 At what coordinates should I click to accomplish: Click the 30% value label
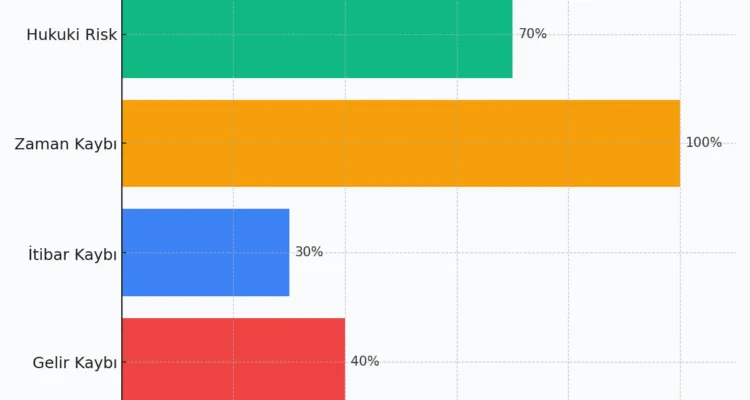tap(309, 252)
